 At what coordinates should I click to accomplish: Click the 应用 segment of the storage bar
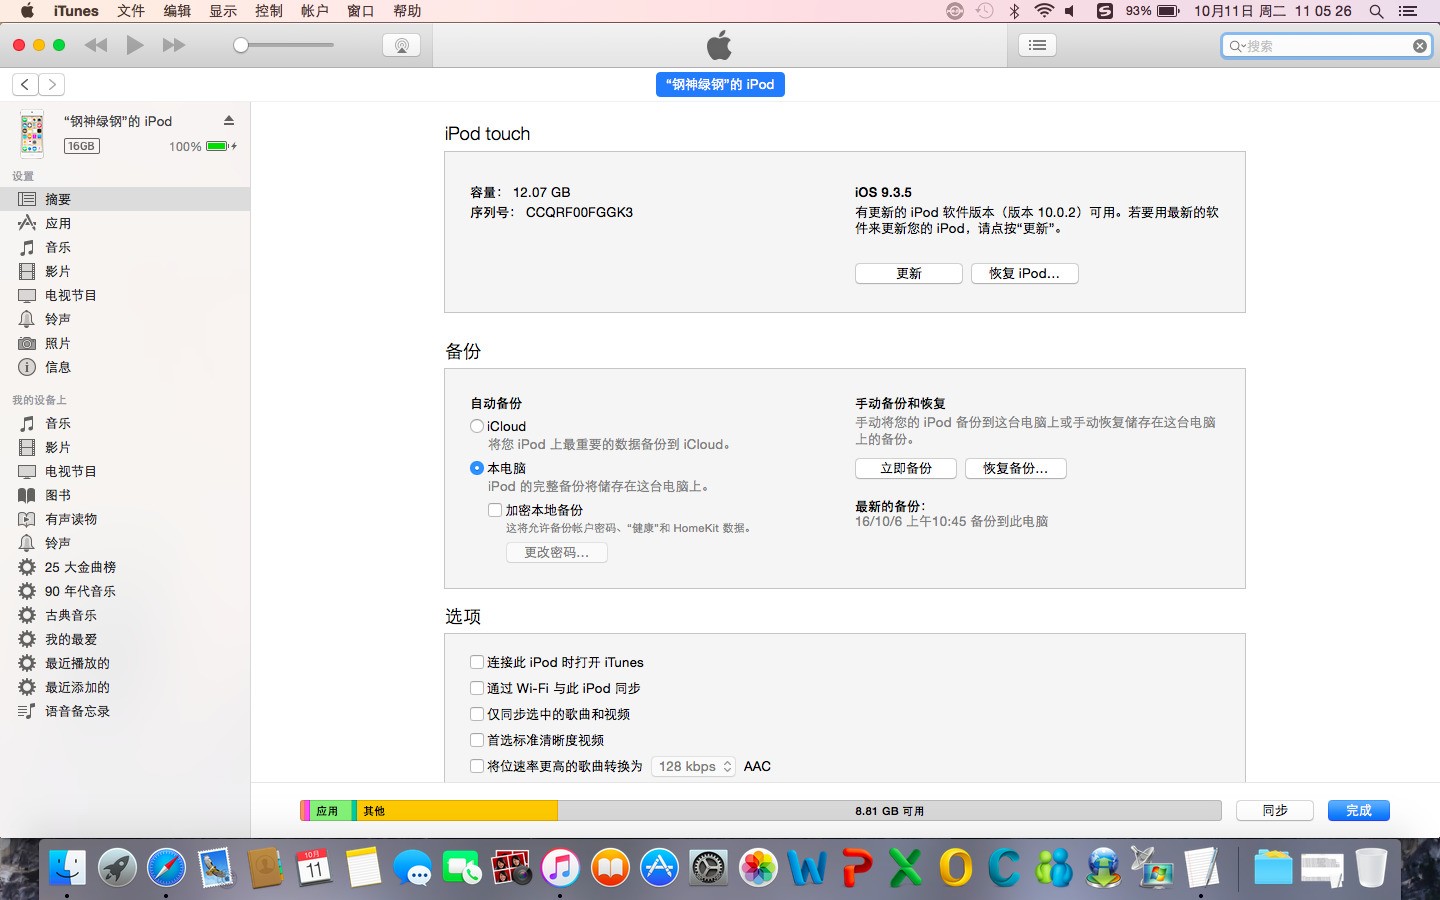click(330, 810)
